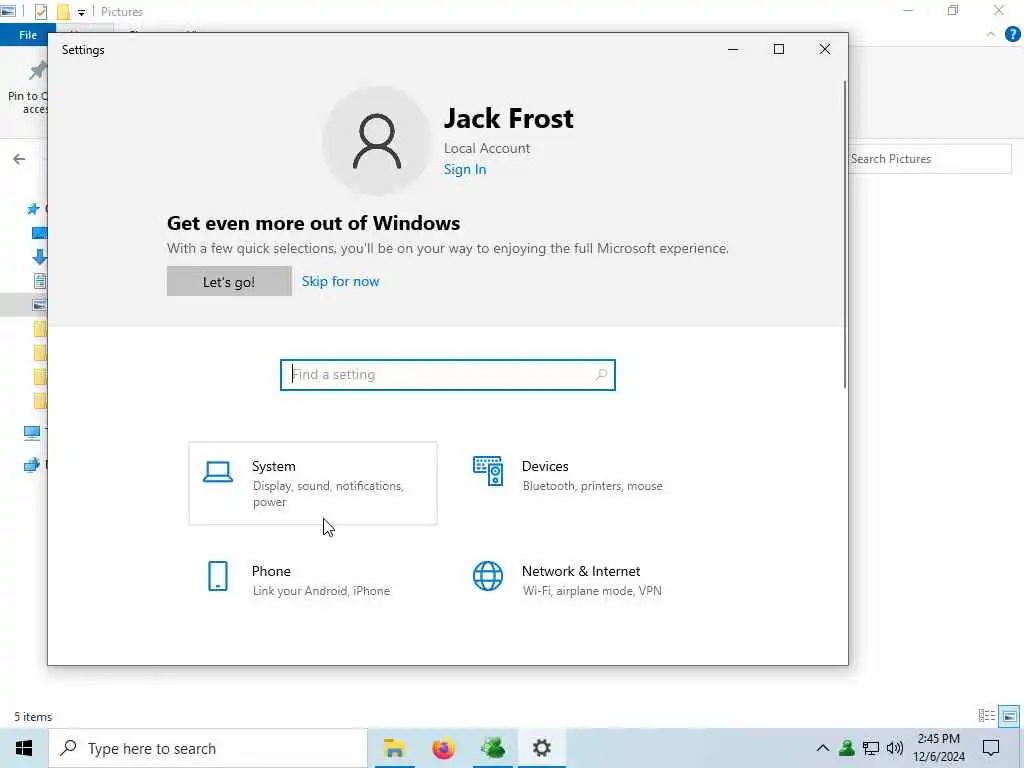This screenshot has width=1024, height=768.
Task: Click the taskbar Type here to search box
Action: 208,748
